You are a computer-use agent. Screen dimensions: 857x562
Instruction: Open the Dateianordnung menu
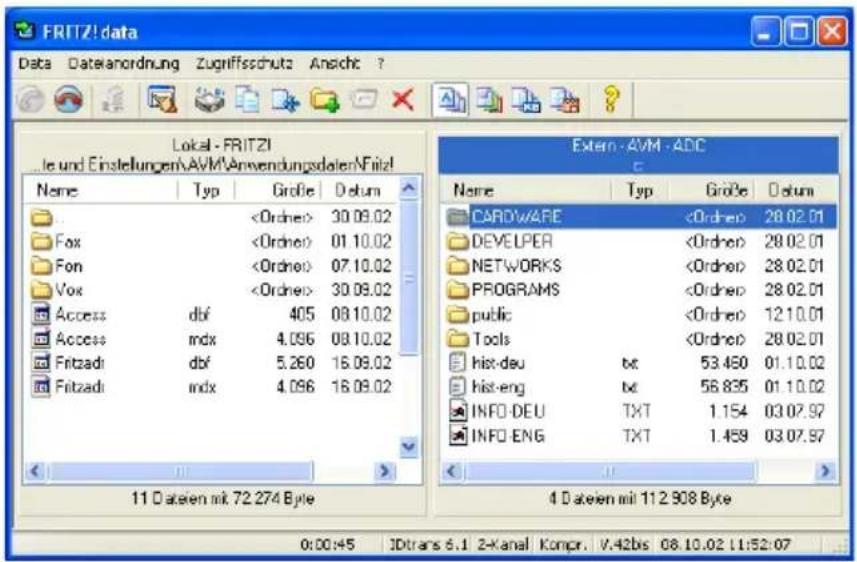(124, 63)
